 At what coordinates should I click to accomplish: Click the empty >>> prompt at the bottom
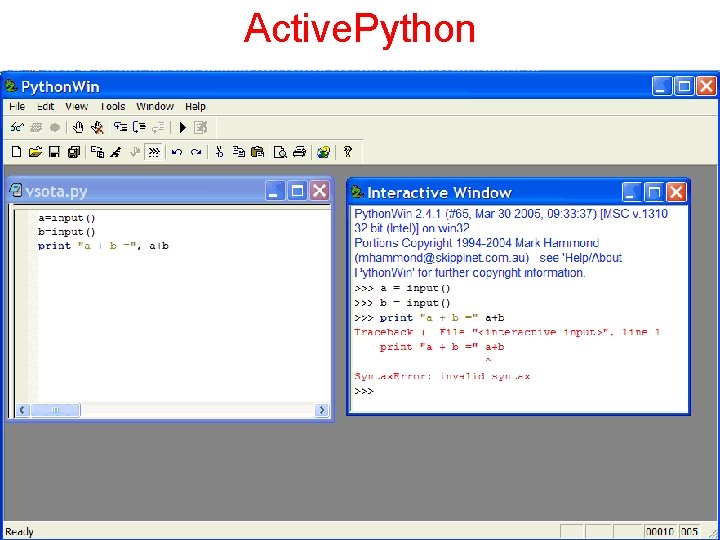(364, 391)
